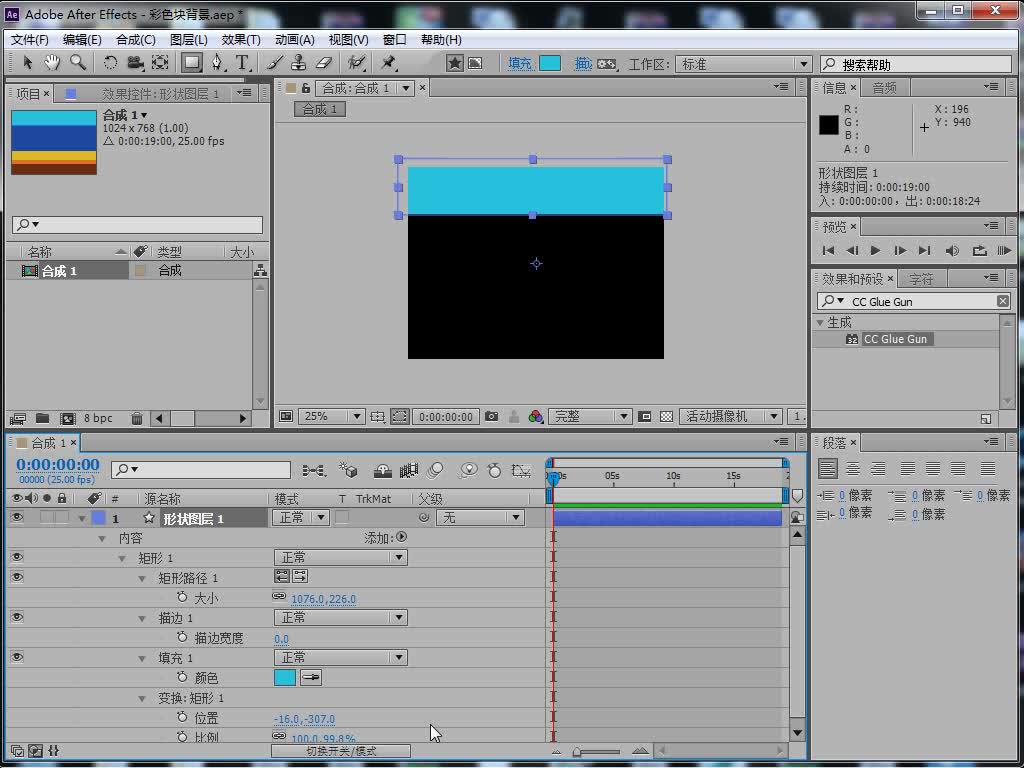Screen dimensions: 1024x768
Task: Open the 完整 resolution dropdown
Action: click(590, 417)
